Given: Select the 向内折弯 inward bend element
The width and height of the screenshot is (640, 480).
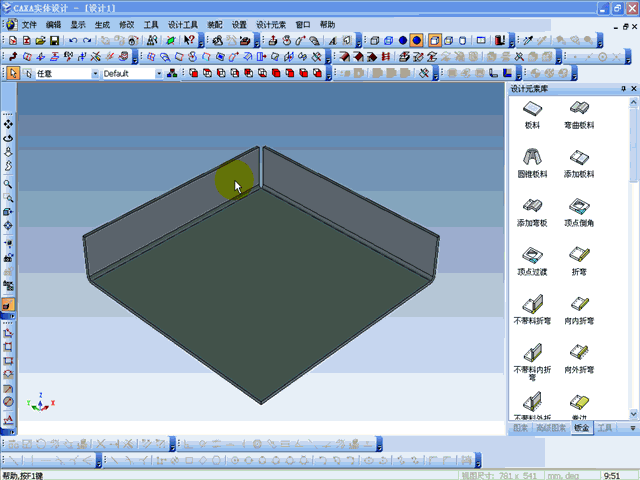Looking at the screenshot, I should click(x=579, y=310).
